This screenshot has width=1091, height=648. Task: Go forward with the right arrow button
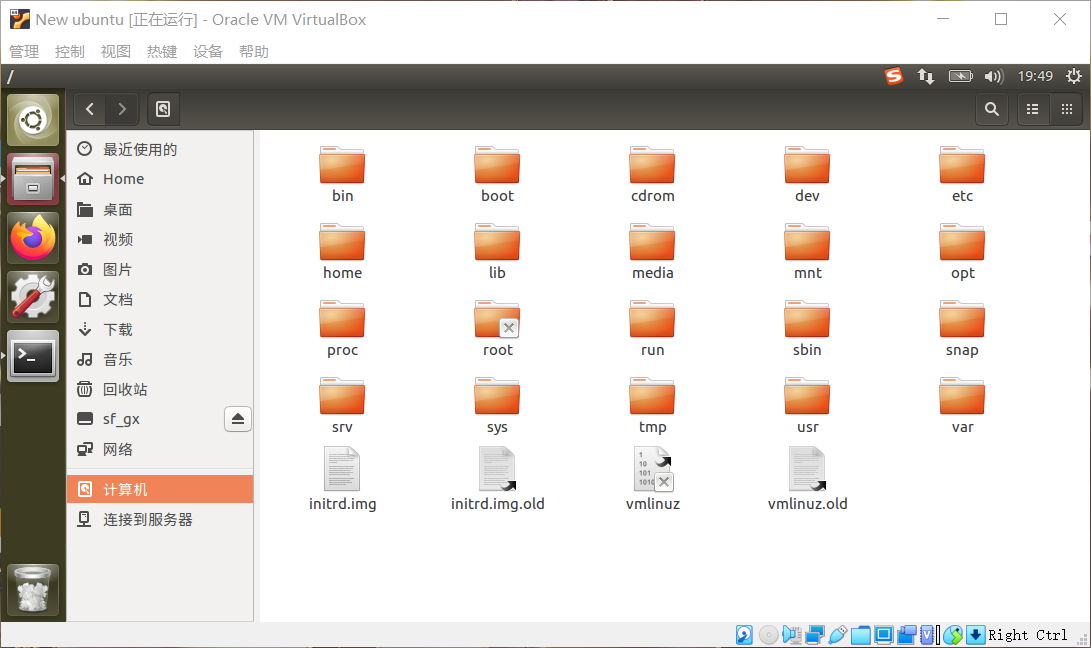pos(122,109)
